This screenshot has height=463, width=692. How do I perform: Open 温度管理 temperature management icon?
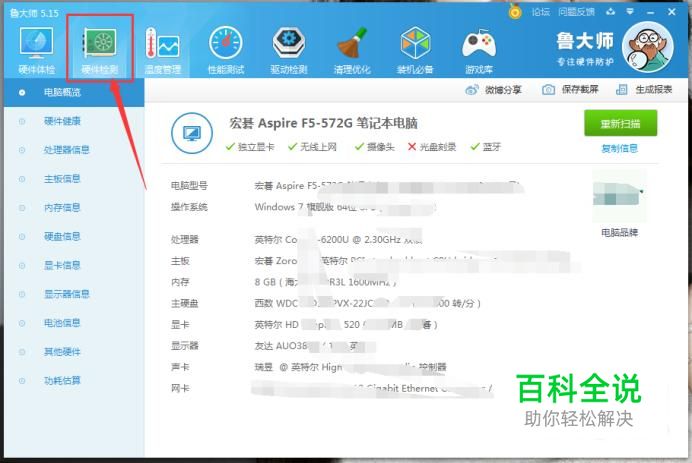(x=162, y=43)
